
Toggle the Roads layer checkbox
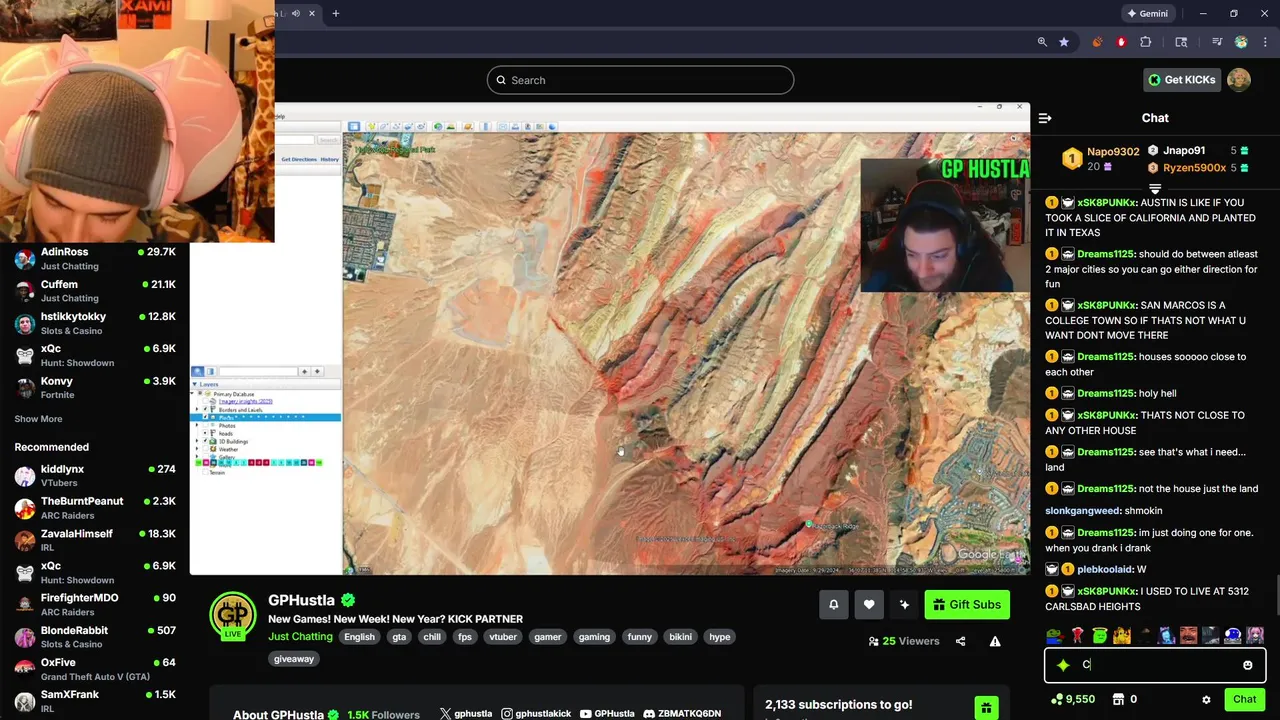pos(205,433)
